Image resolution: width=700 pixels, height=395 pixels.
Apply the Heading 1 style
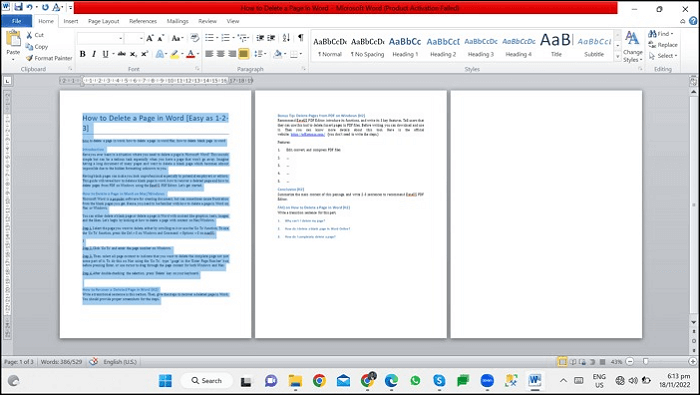[405, 46]
